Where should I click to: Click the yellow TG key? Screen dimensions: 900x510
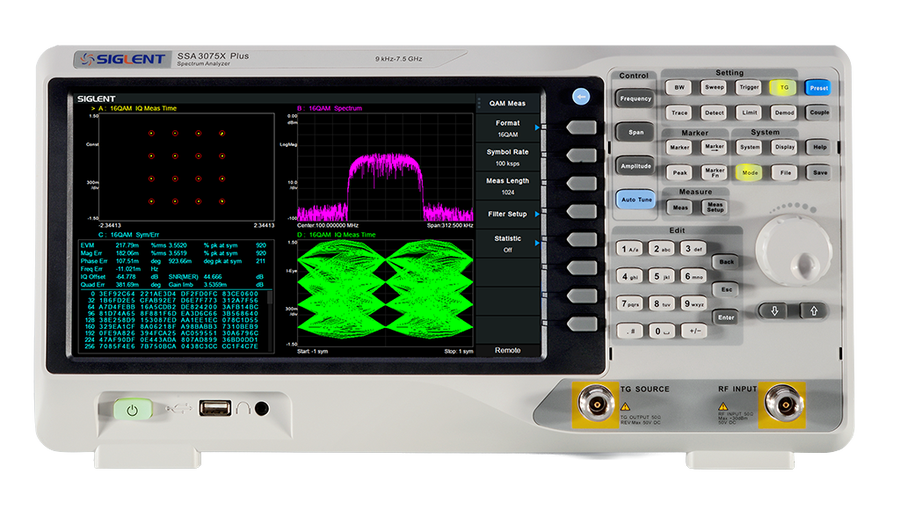click(x=784, y=87)
